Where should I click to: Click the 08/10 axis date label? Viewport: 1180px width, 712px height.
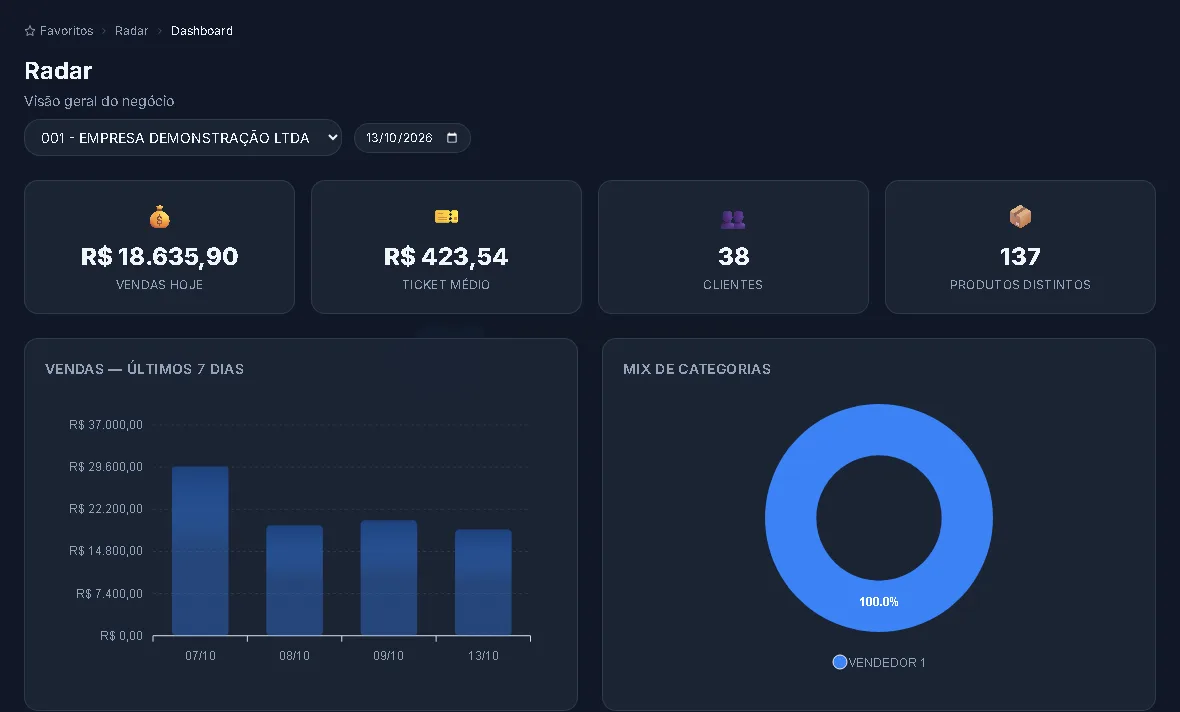[294, 656]
